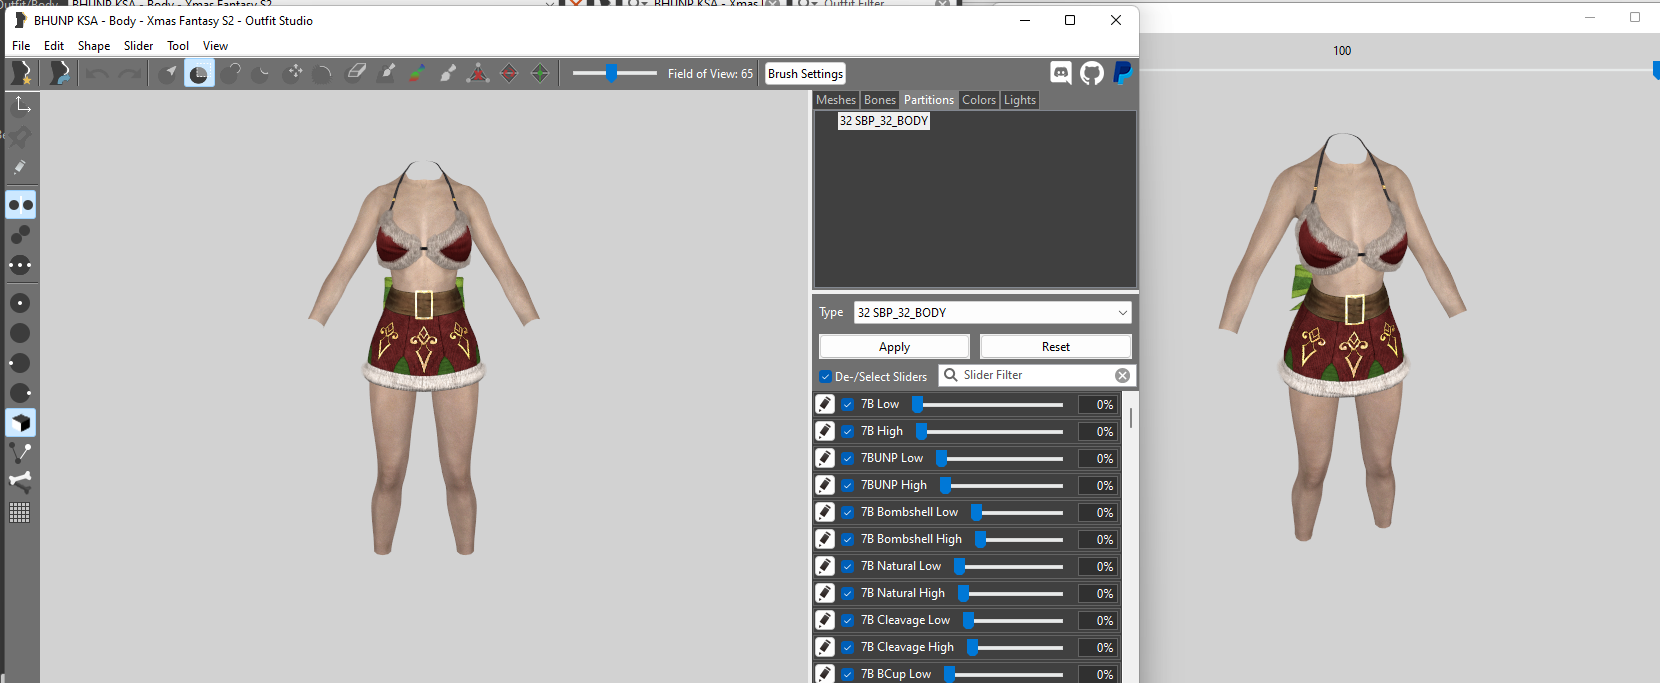Switch to the Bones tab
The height and width of the screenshot is (683, 1660).
pos(880,100)
